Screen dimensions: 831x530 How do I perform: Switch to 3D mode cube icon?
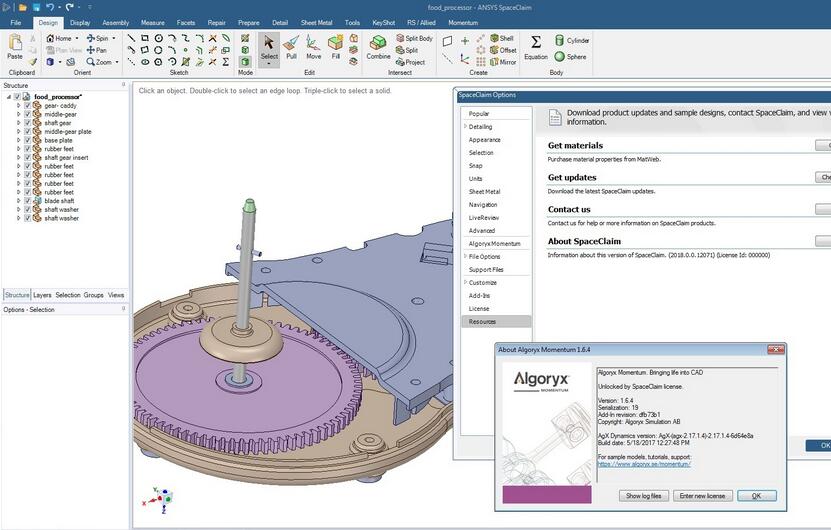pos(245,62)
